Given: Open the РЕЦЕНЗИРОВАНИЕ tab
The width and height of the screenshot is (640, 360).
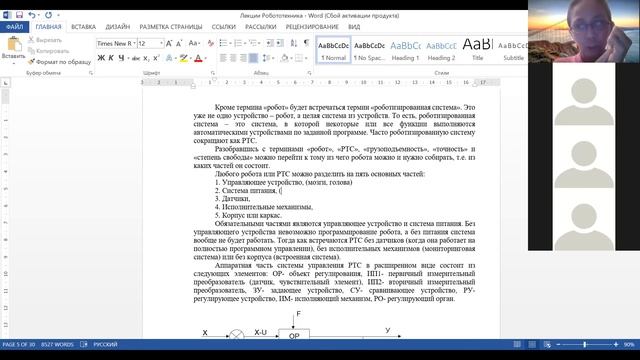Looking at the screenshot, I should (x=312, y=27).
